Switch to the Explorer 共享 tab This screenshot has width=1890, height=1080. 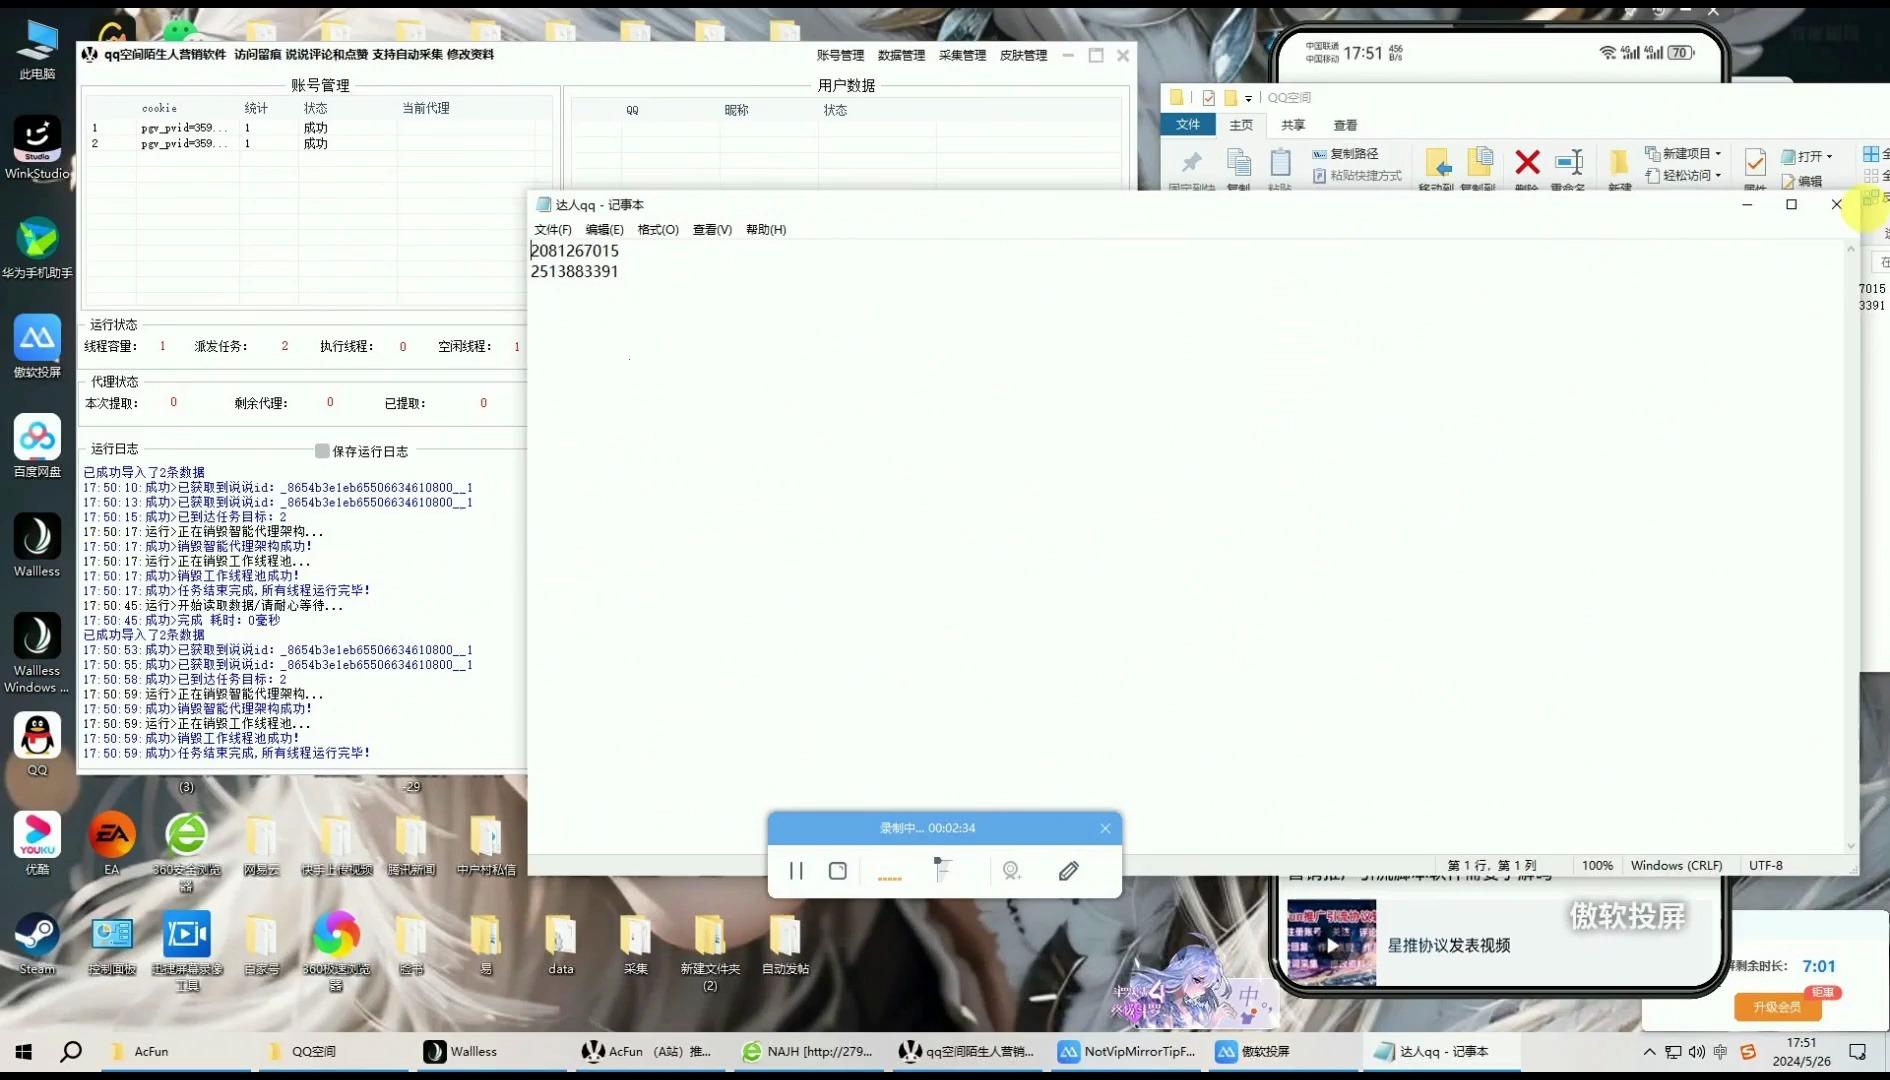point(1293,125)
